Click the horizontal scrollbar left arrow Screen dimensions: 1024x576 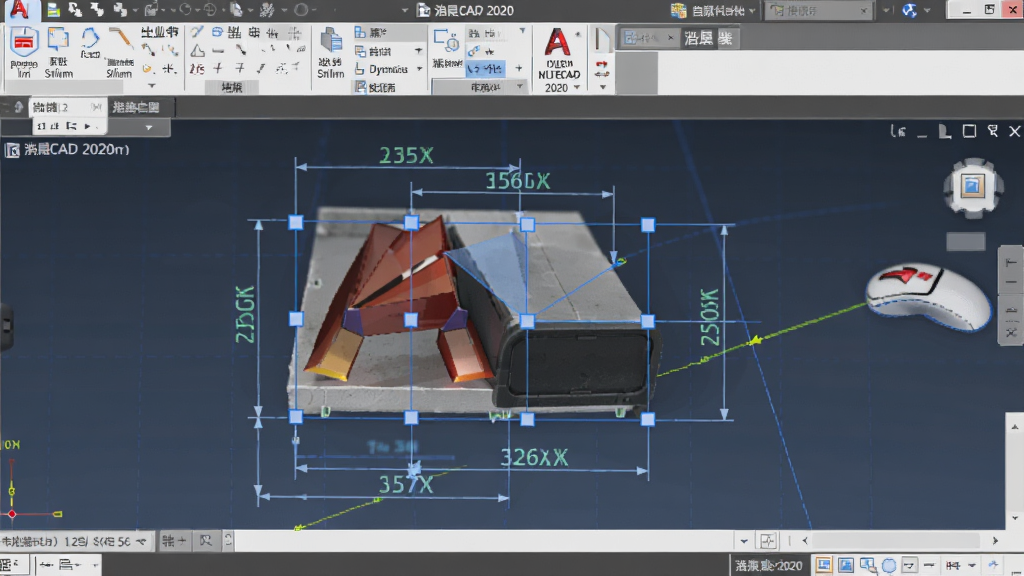(805, 541)
